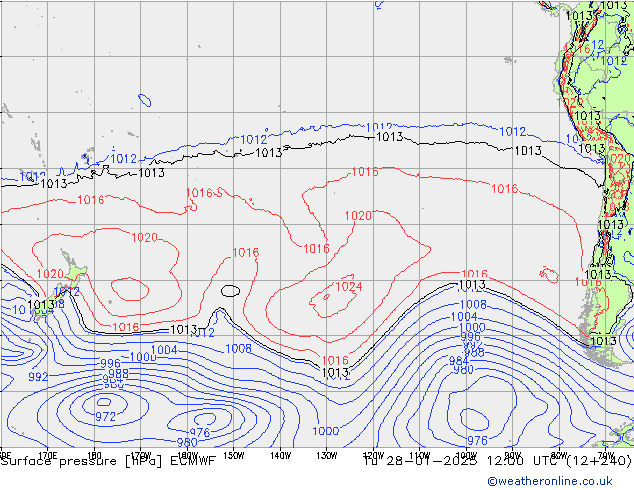Click the 988 isobar label
Viewport: 634px width, 490px height.
[x=117, y=373]
